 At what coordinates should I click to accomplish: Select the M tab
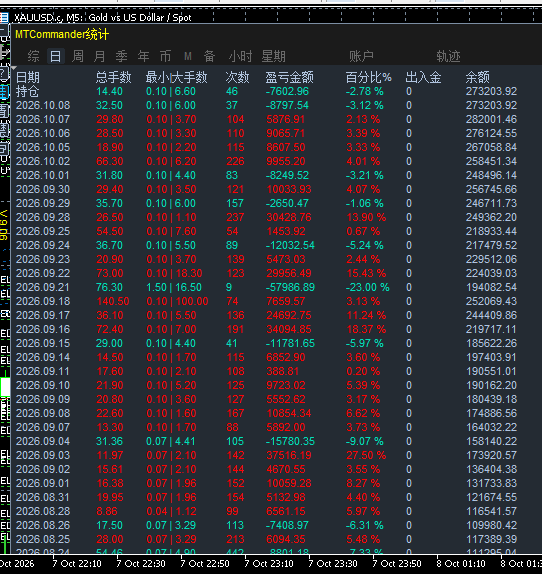(x=188, y=56)
